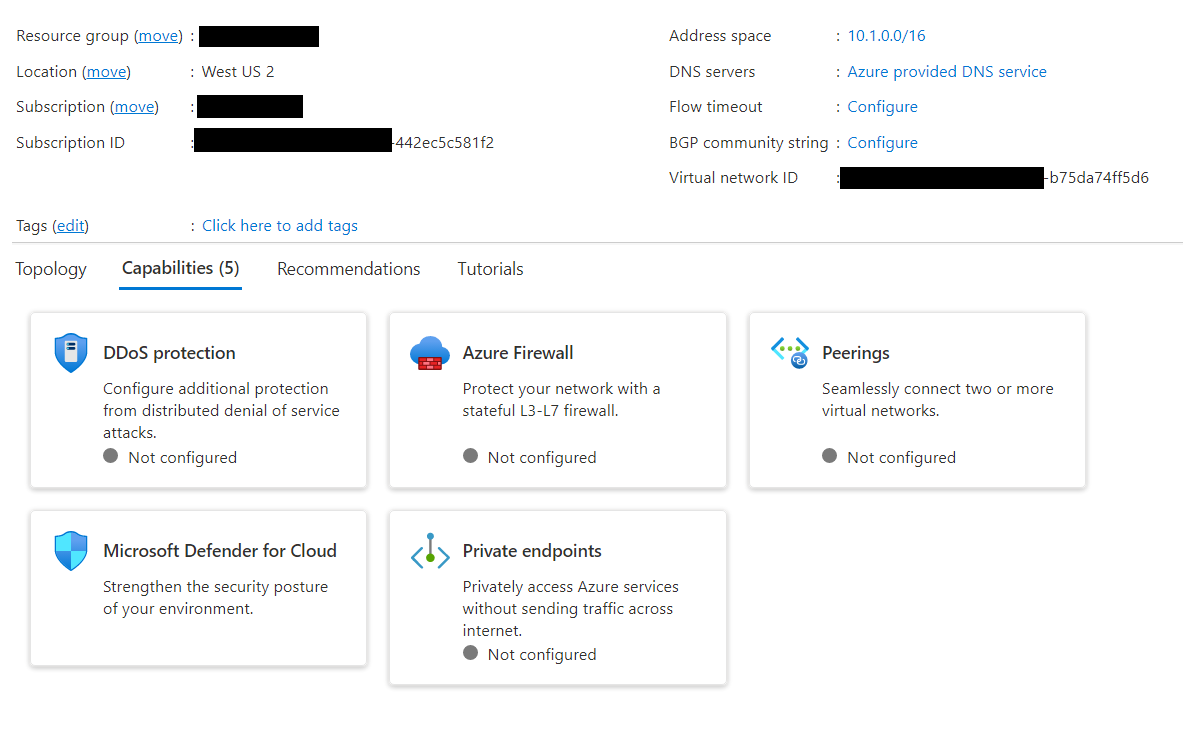Click 'Not configured' text in Private endpoints card
The height and width of the screenshot is (740, 1183).
(x=542, y=655)
